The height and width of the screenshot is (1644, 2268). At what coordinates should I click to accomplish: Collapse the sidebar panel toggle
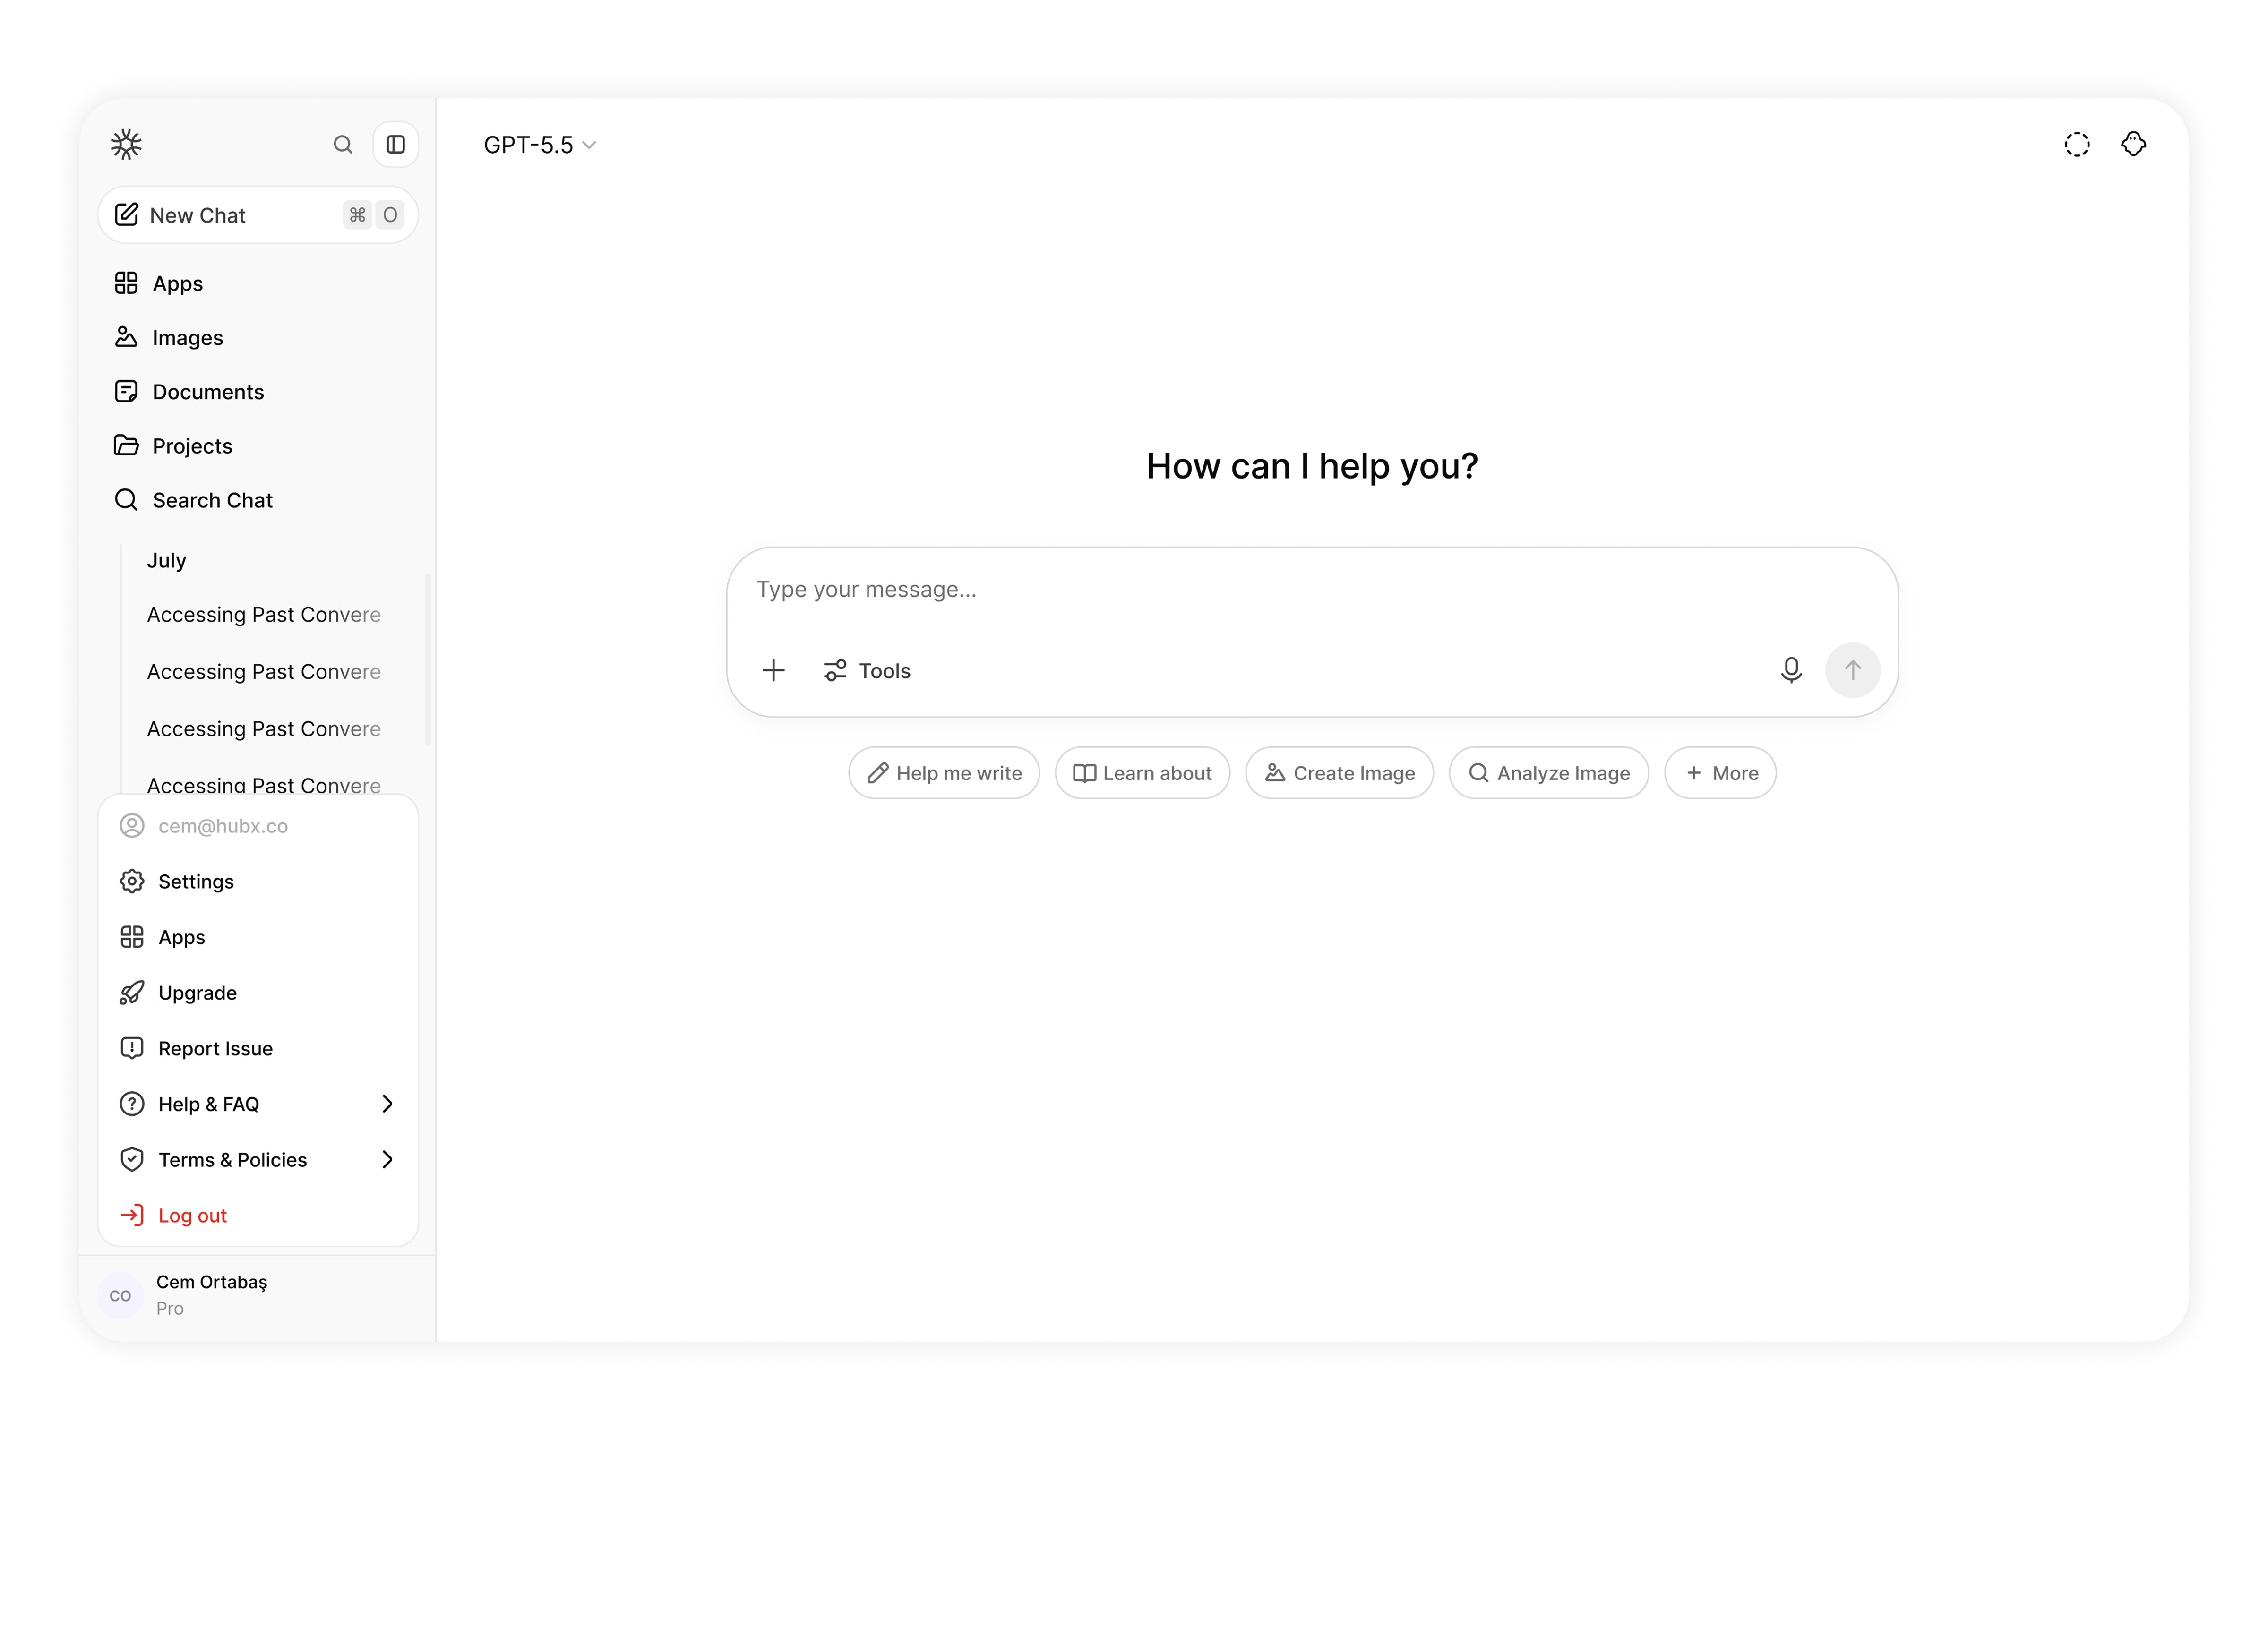(x=396, y=145)
